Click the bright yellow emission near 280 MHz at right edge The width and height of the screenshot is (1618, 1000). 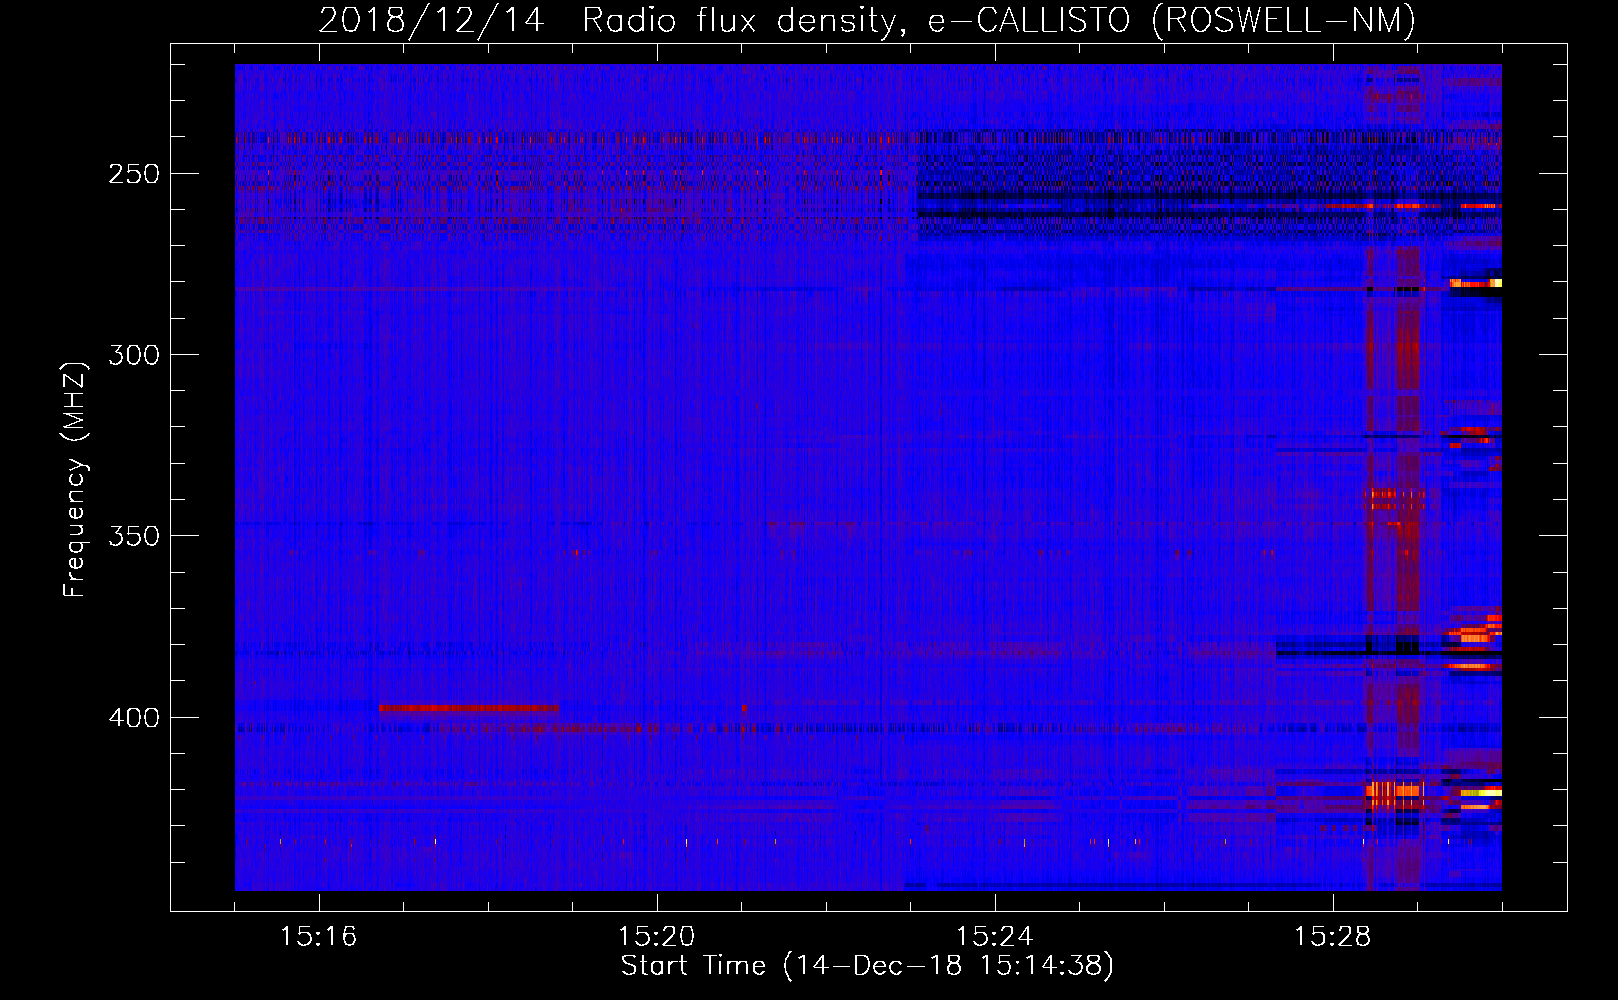(x=1476, y=283)
